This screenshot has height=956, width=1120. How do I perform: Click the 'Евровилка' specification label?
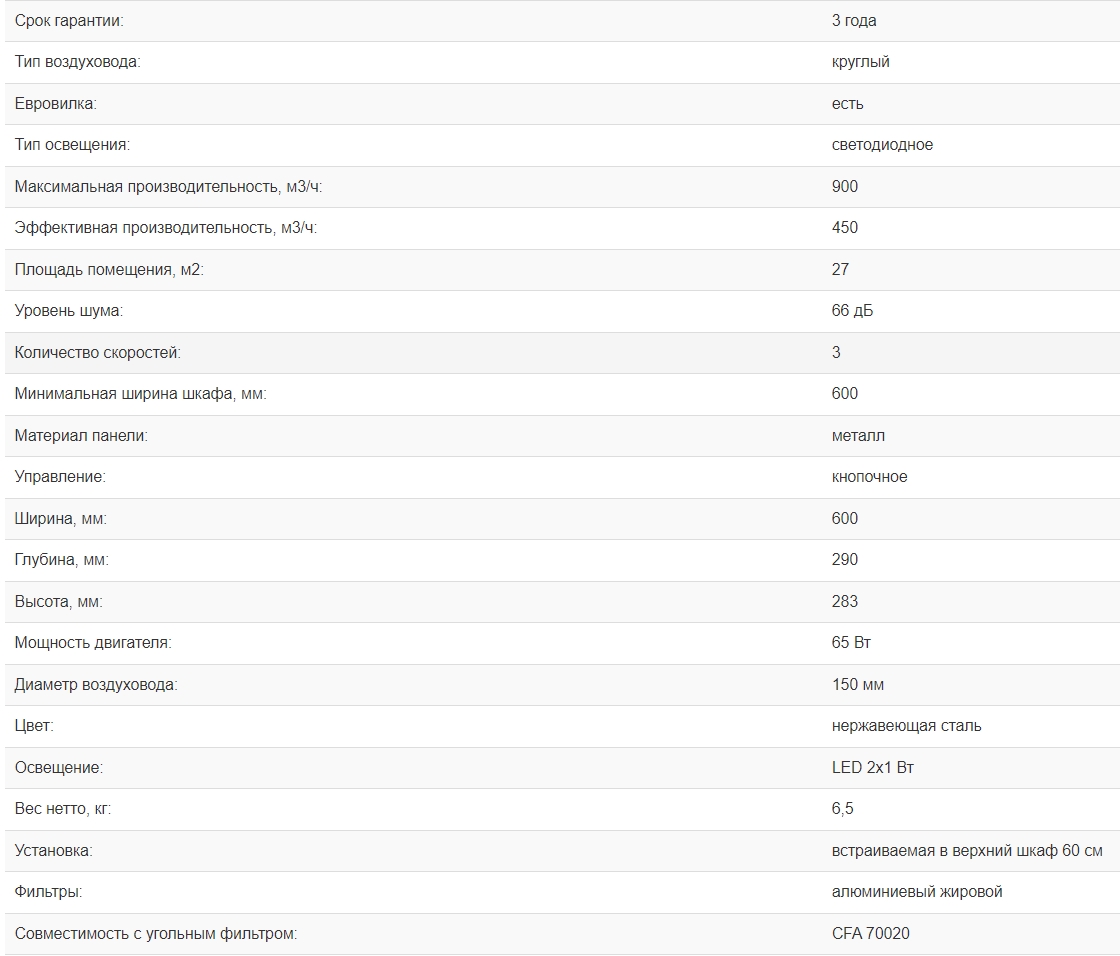pyautogui.click(x=55, y=104)
